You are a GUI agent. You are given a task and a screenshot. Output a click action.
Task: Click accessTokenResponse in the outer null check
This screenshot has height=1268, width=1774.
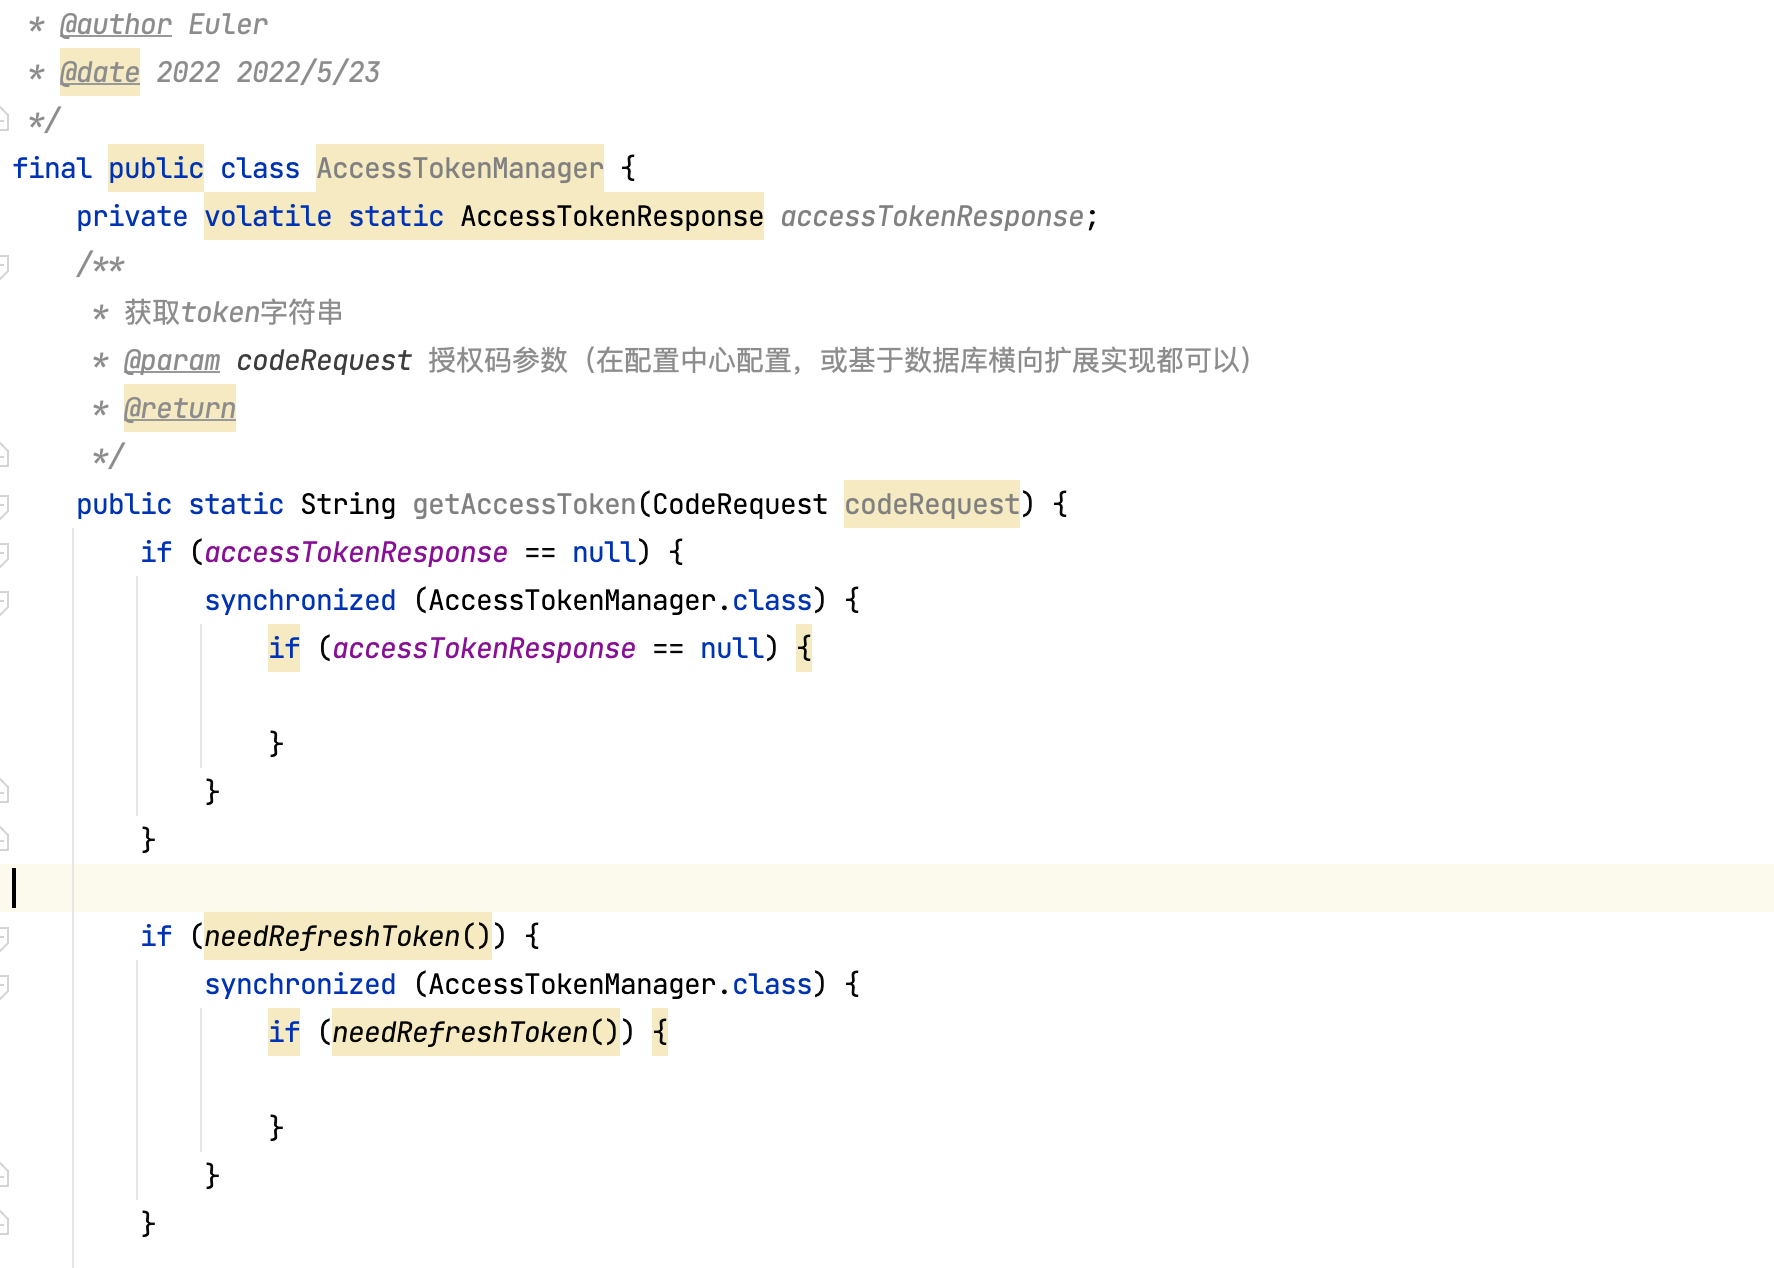click(x=356, y=552)
